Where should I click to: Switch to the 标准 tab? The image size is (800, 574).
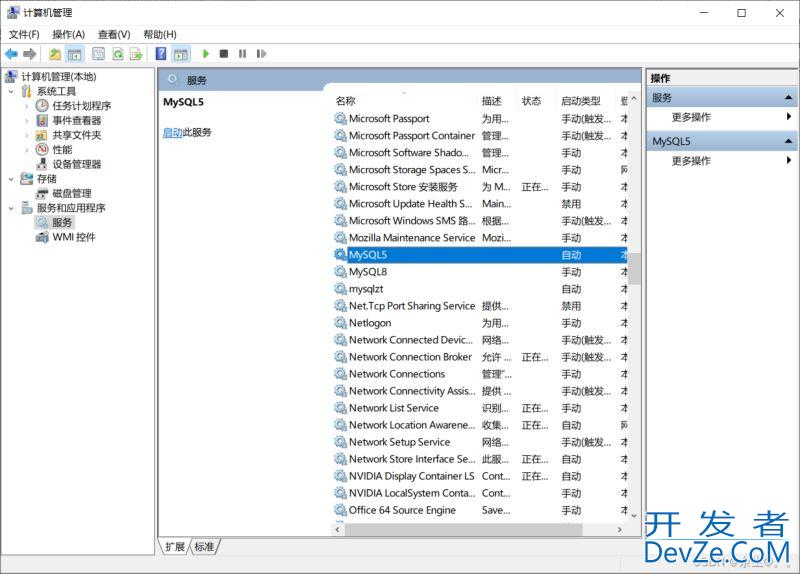coord(205,546)
